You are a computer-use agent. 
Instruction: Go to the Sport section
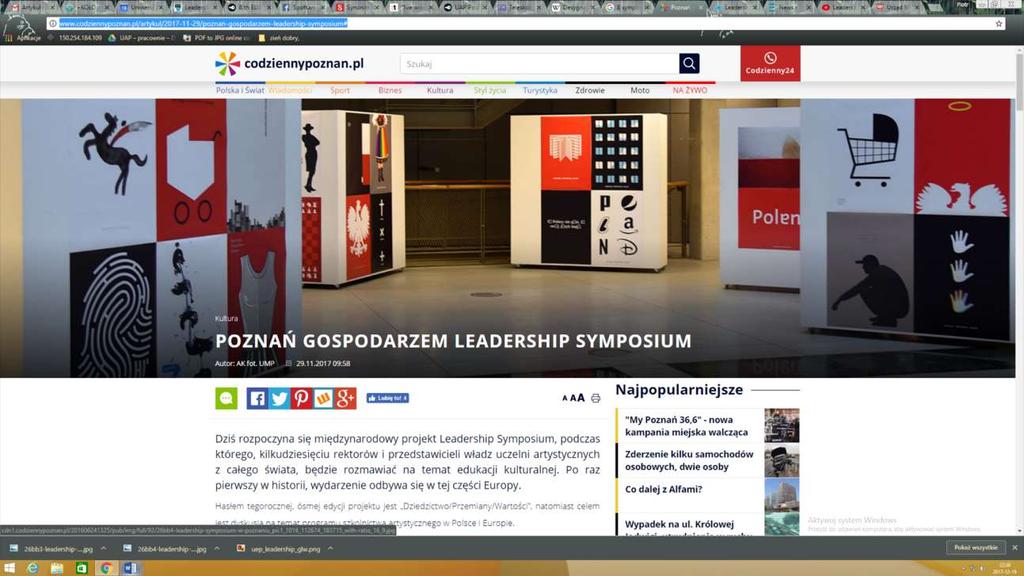tap(340, 90)
